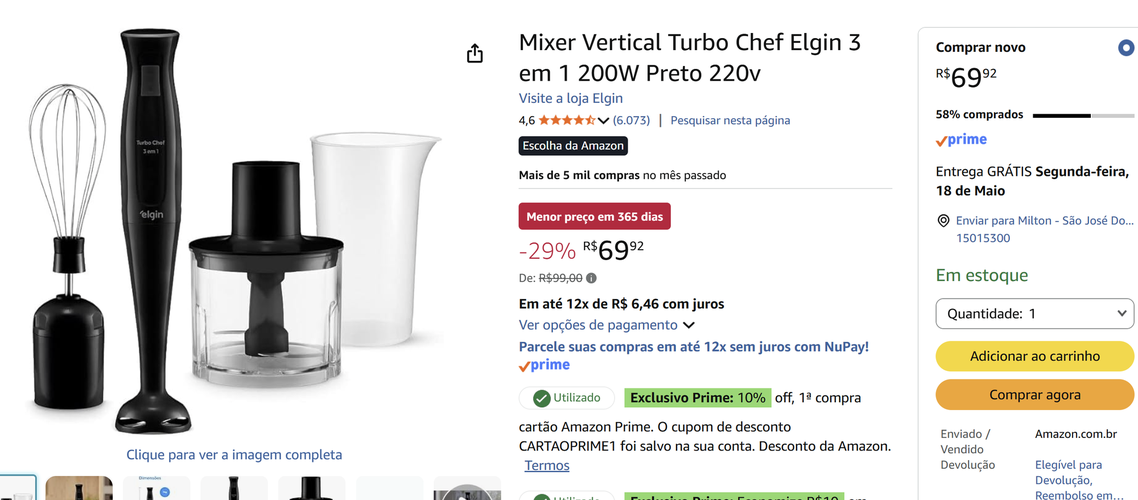Click the share icon above product image
The height and width of the screenshot is (500, 1138).
click(475, 53)
